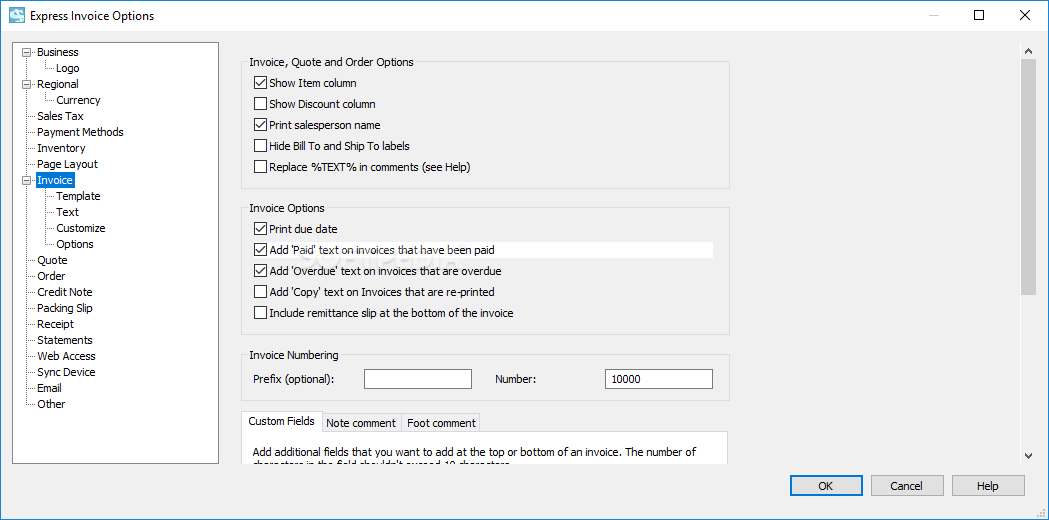The width and height of the screenshot is (1049, 520).
Task: Open the Template item under Invoice
Action: [78, 196]
